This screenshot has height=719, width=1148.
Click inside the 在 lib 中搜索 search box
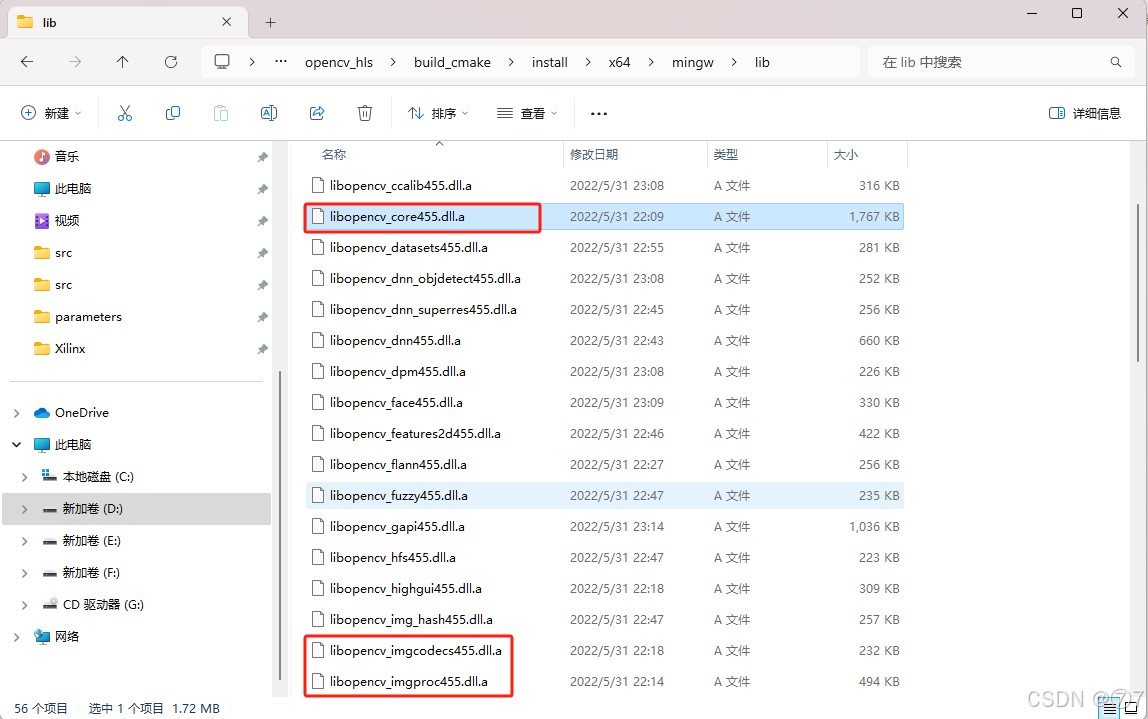[1000, 62]
